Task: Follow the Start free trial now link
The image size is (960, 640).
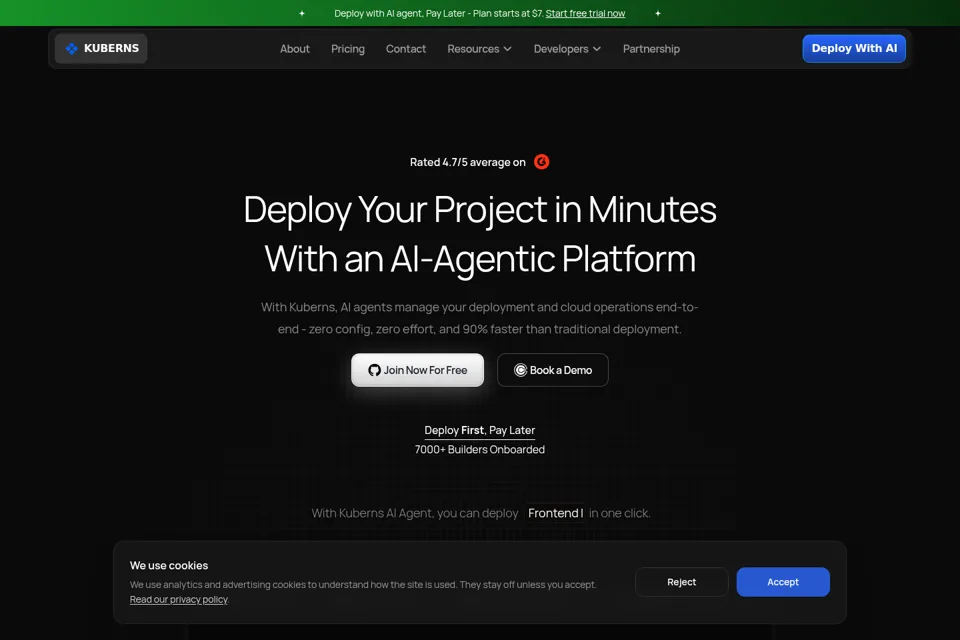Action: click(585, 13)
